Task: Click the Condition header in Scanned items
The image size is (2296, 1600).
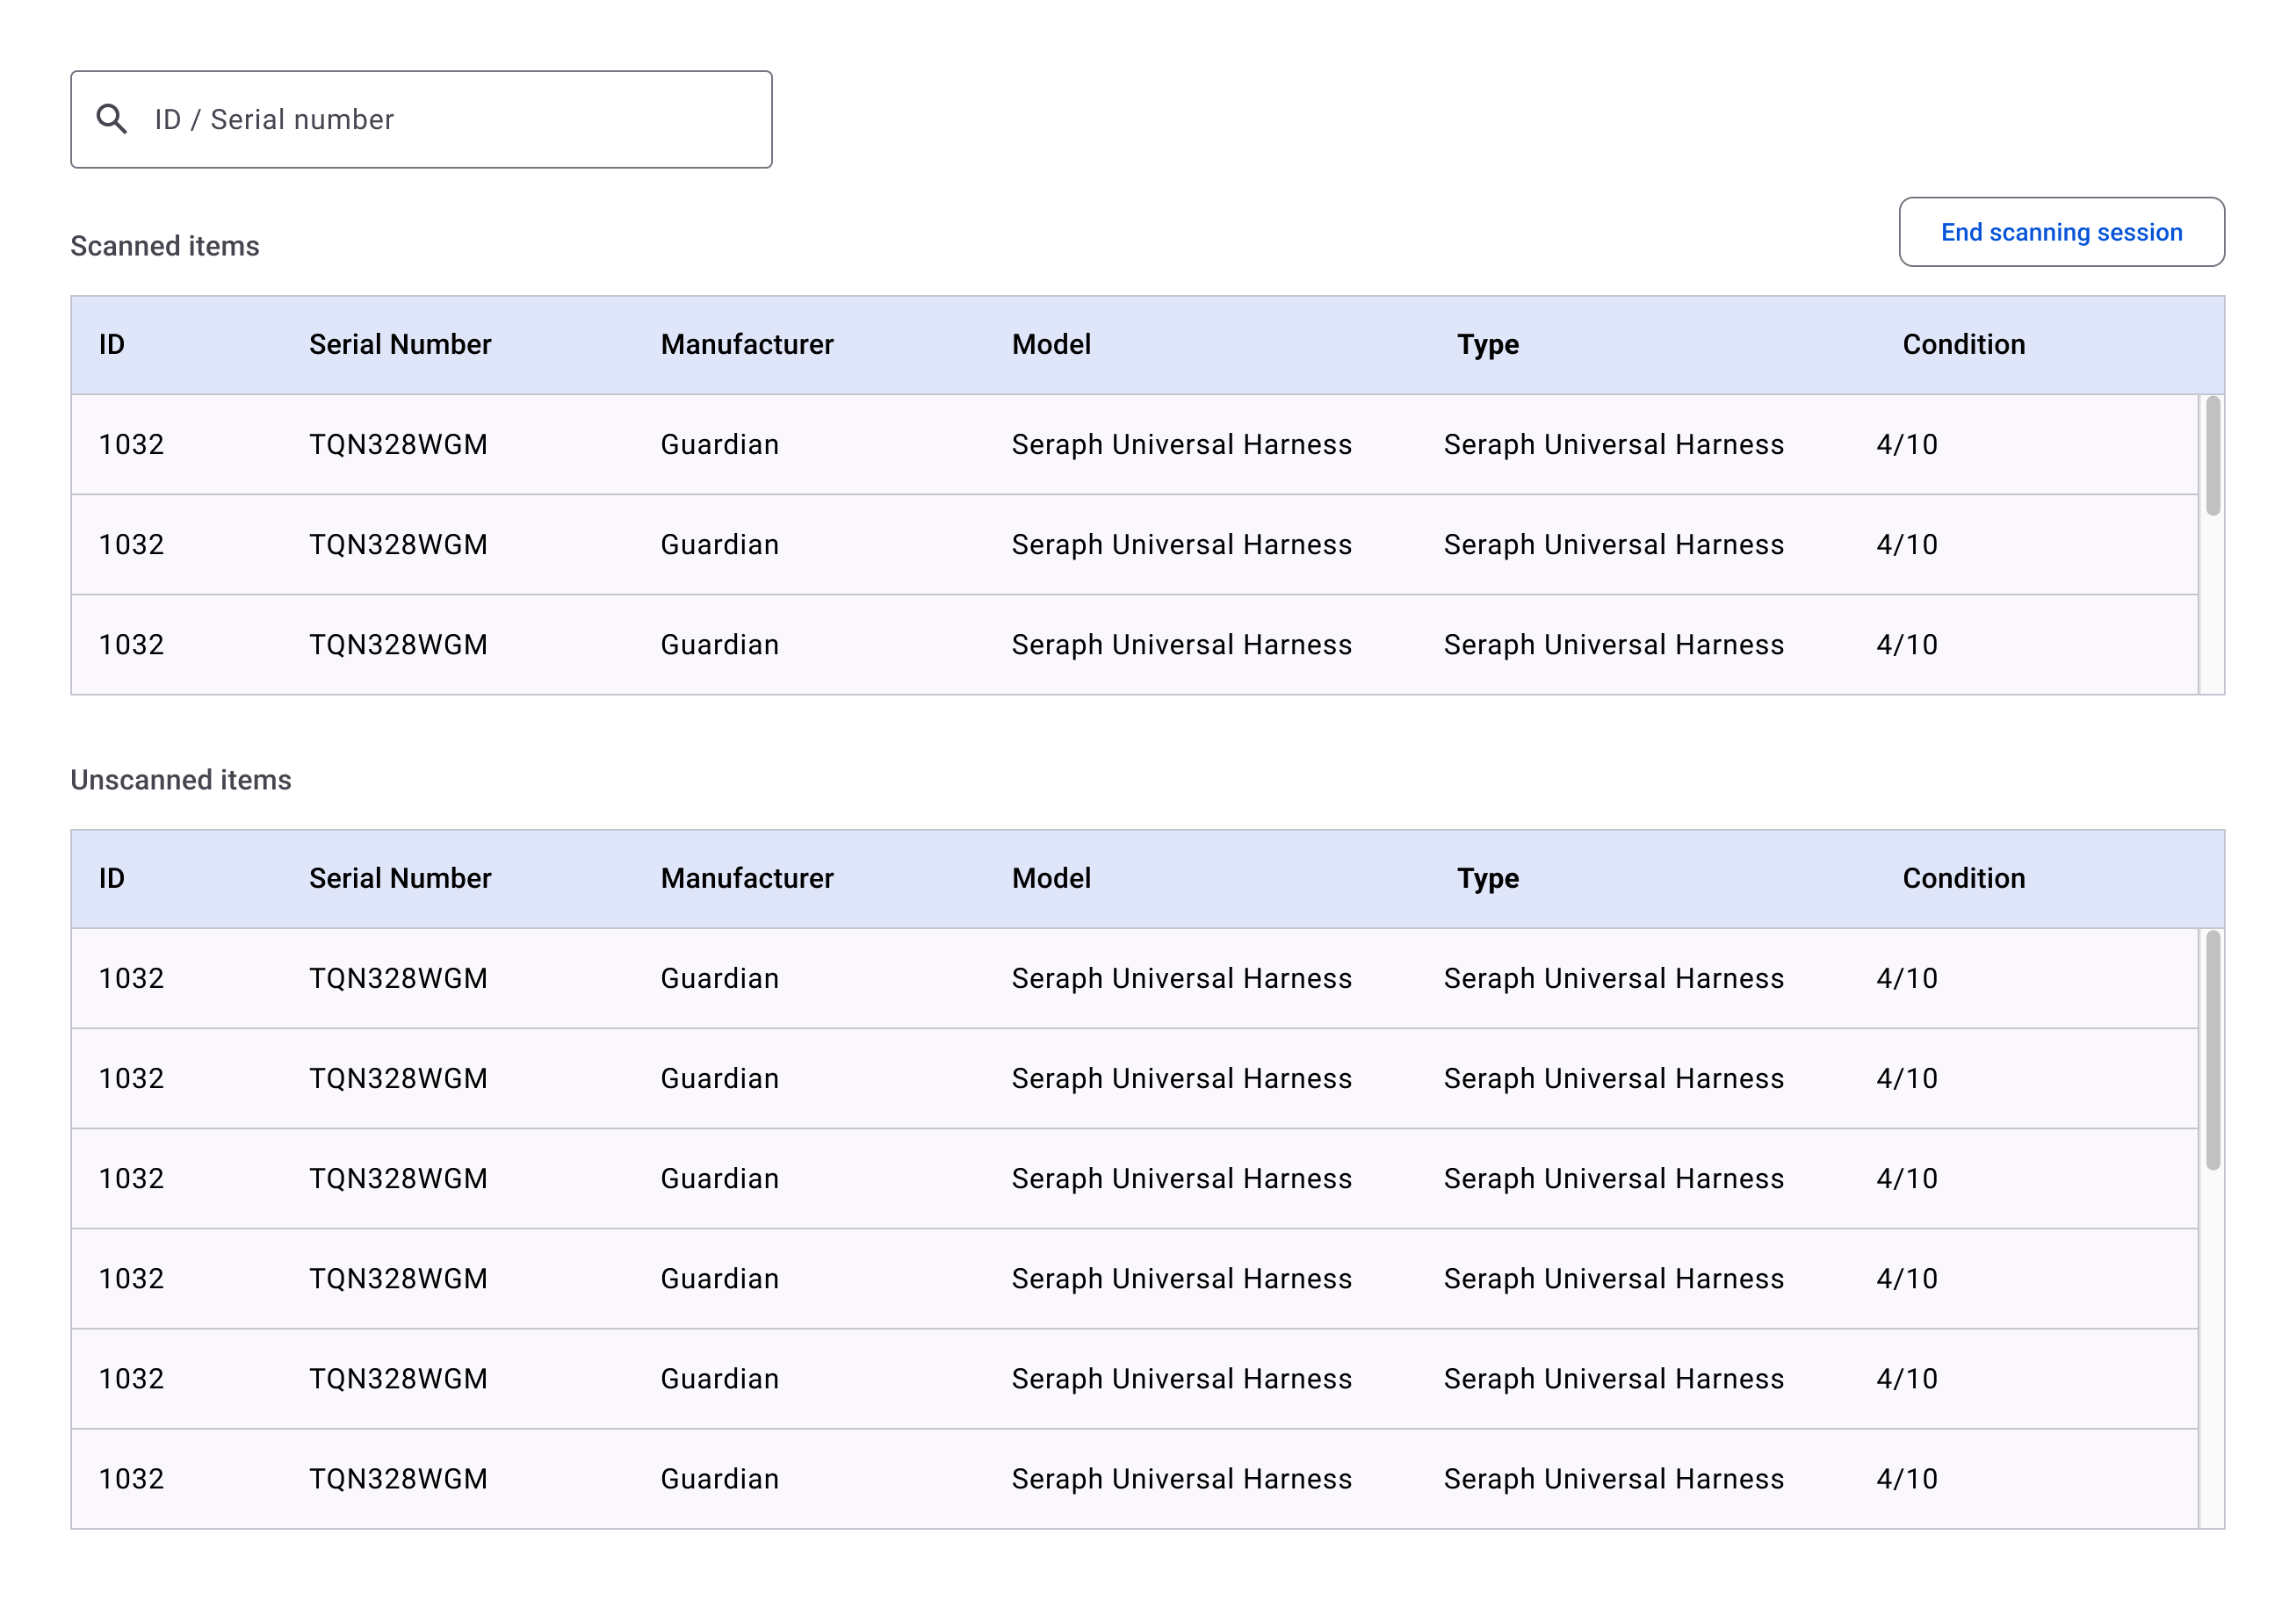Action: click(x=1963, y=344)
